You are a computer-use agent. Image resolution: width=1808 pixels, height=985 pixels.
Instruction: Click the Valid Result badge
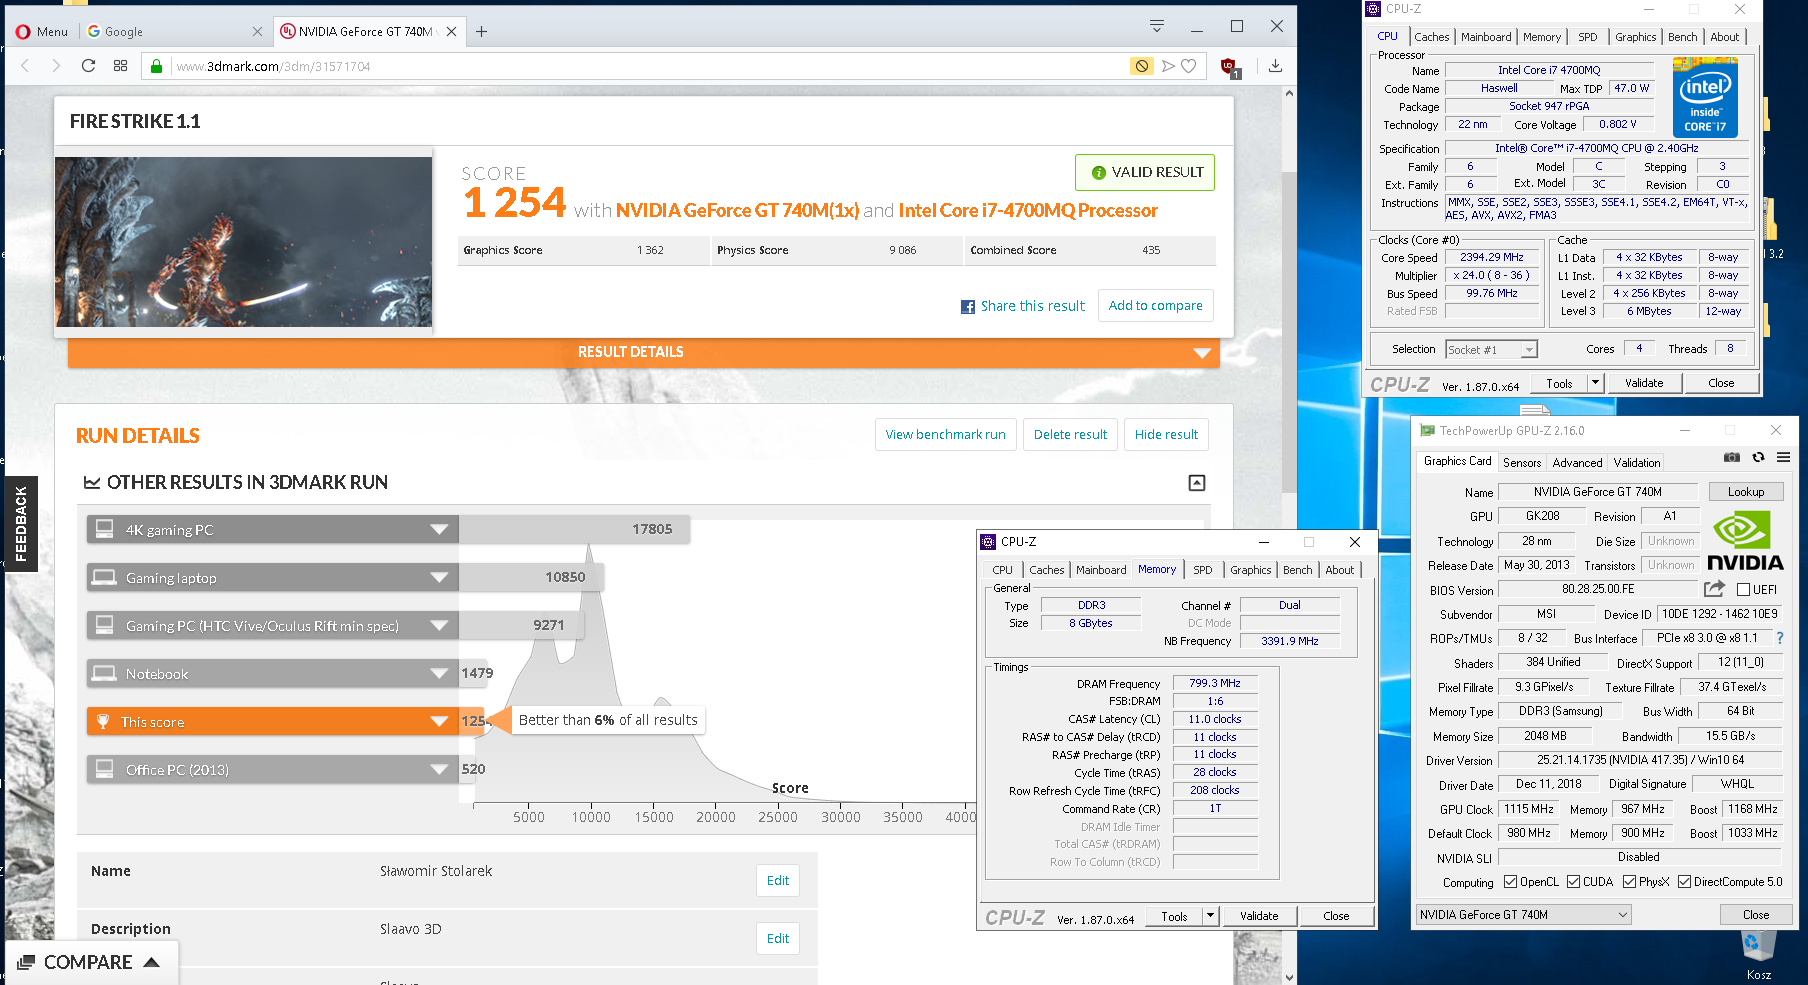tap(1145, 172)
